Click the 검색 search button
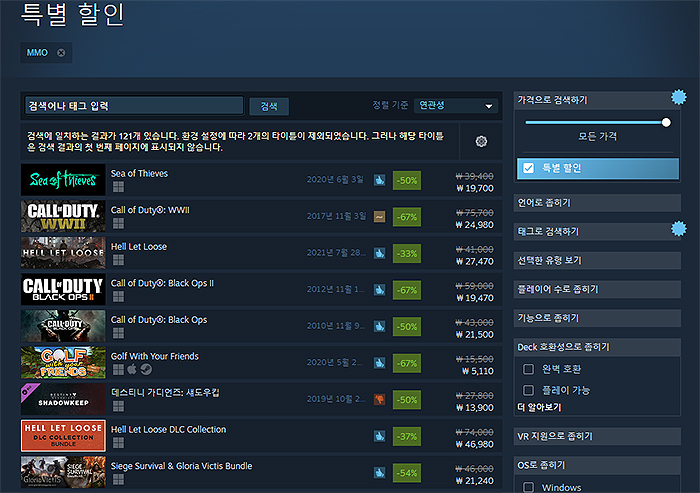 pos(269,106)
